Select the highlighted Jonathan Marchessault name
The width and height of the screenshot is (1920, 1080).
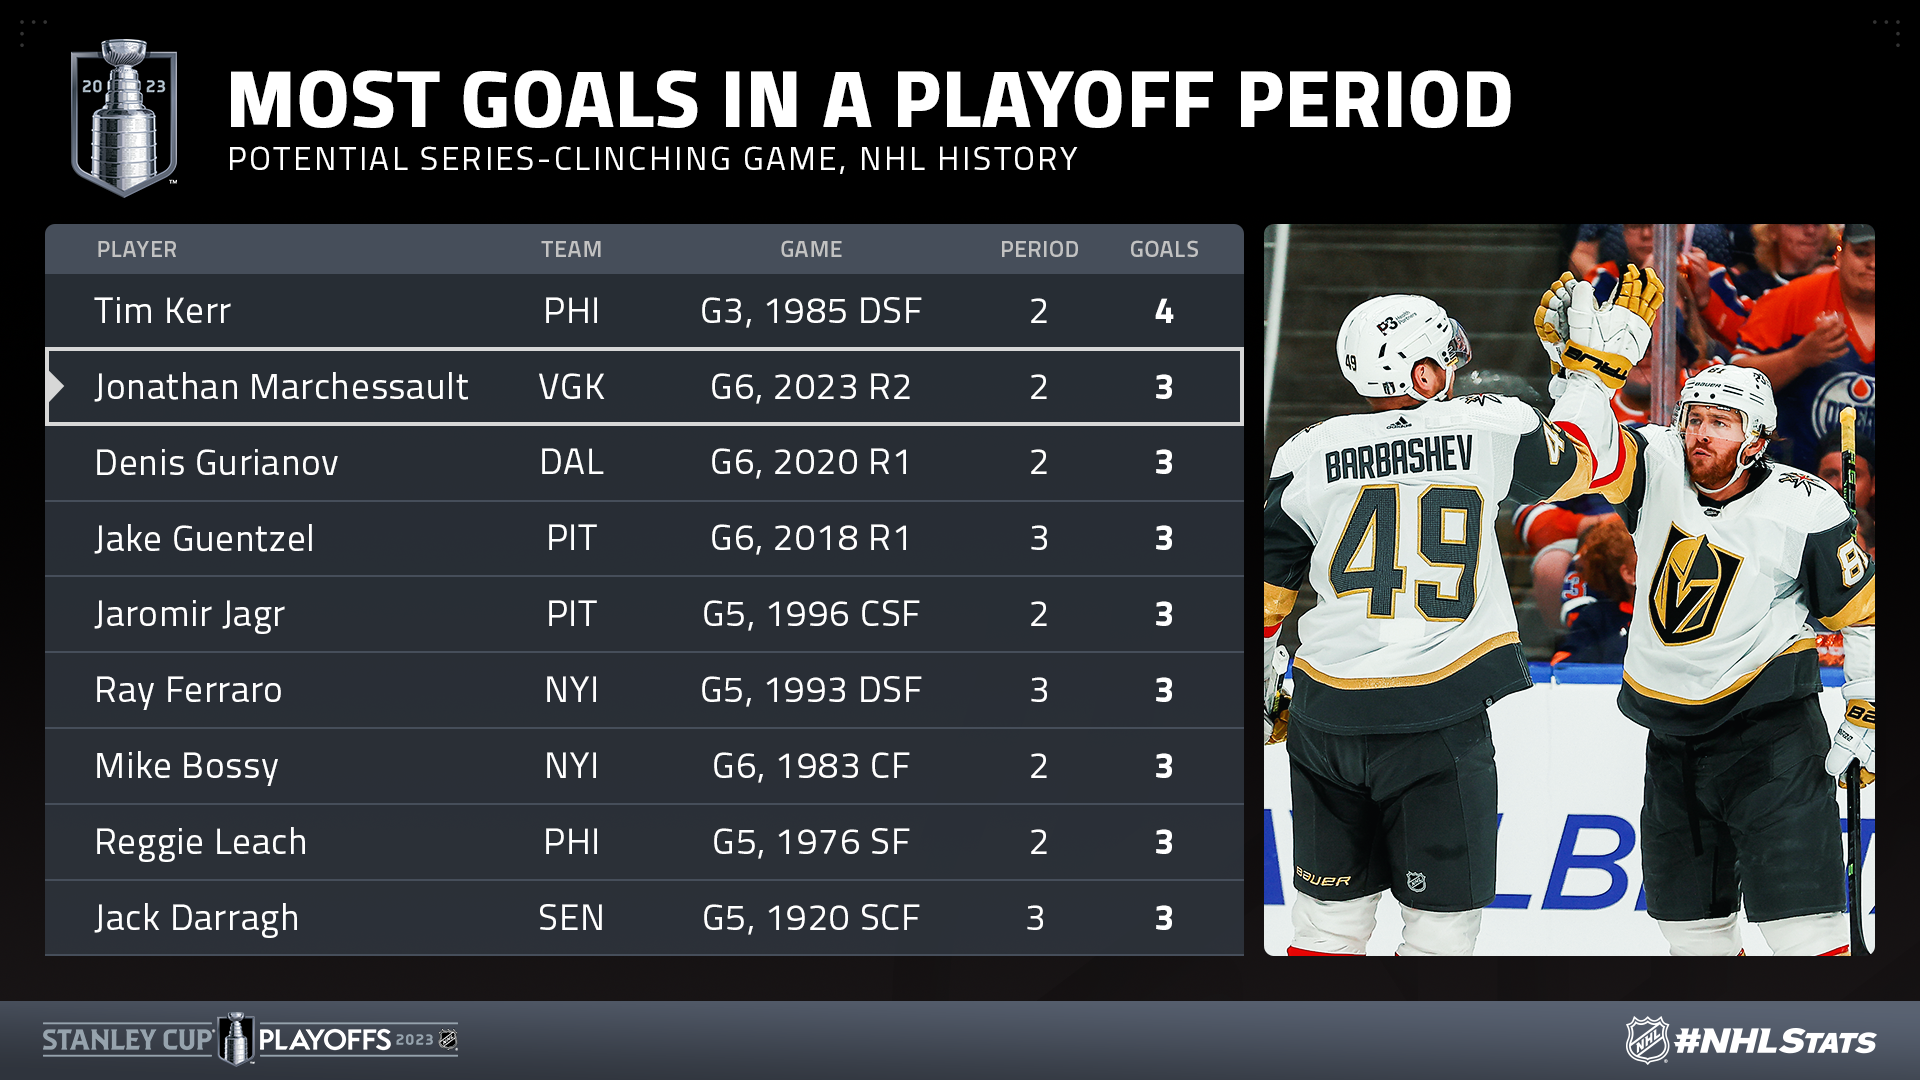[281, 387]
